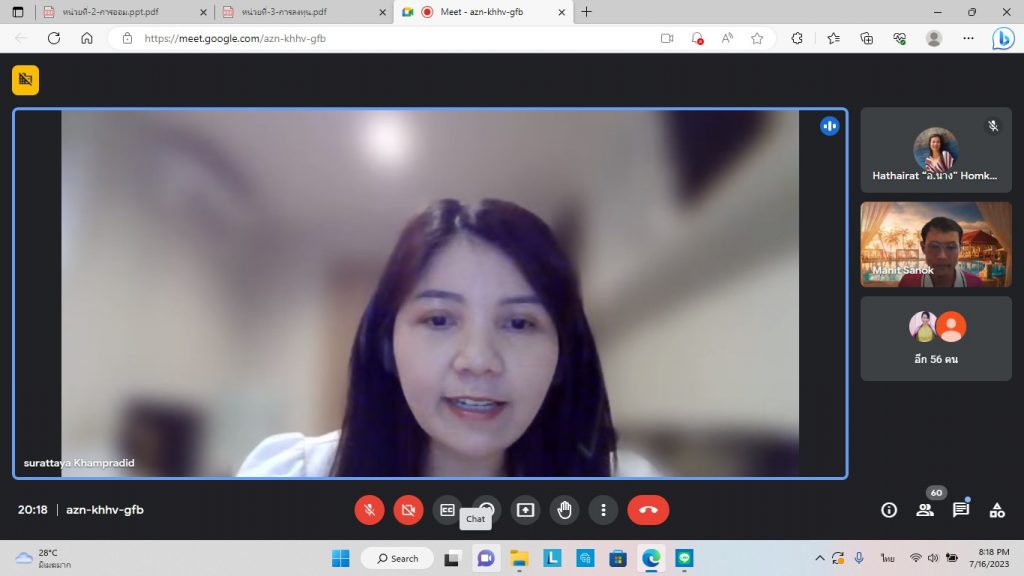Expand hidden system tray icons chevron
1024x576 pixels.
tap(820, 558)
